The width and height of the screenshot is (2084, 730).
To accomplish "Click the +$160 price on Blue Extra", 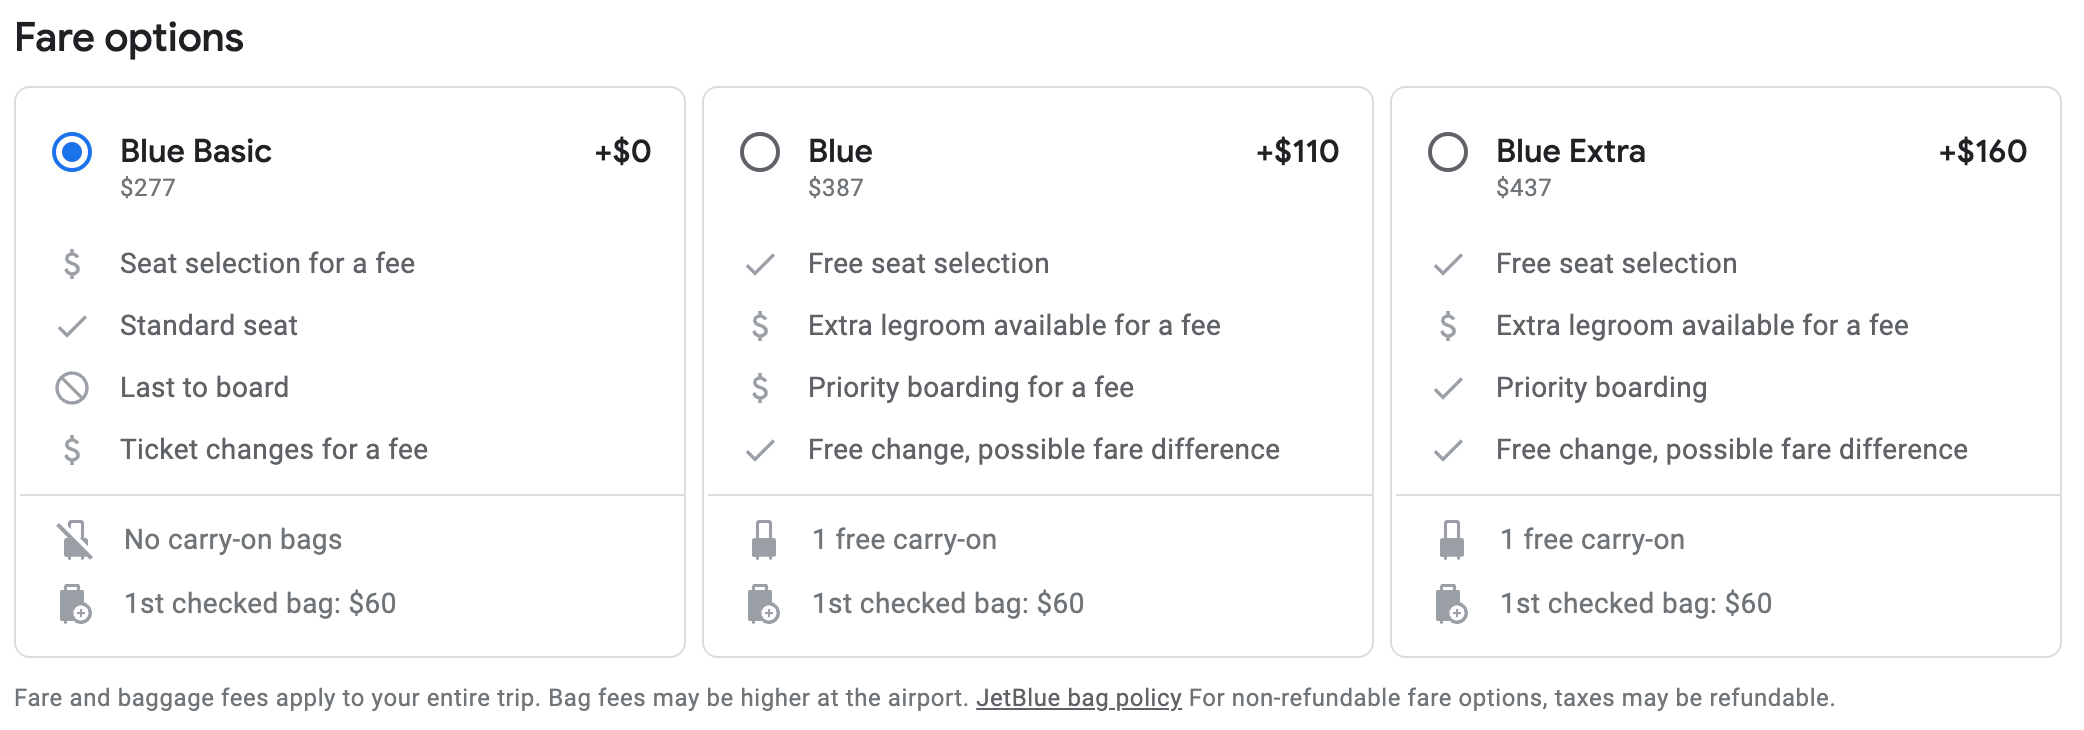I will tap(1982, 151).
